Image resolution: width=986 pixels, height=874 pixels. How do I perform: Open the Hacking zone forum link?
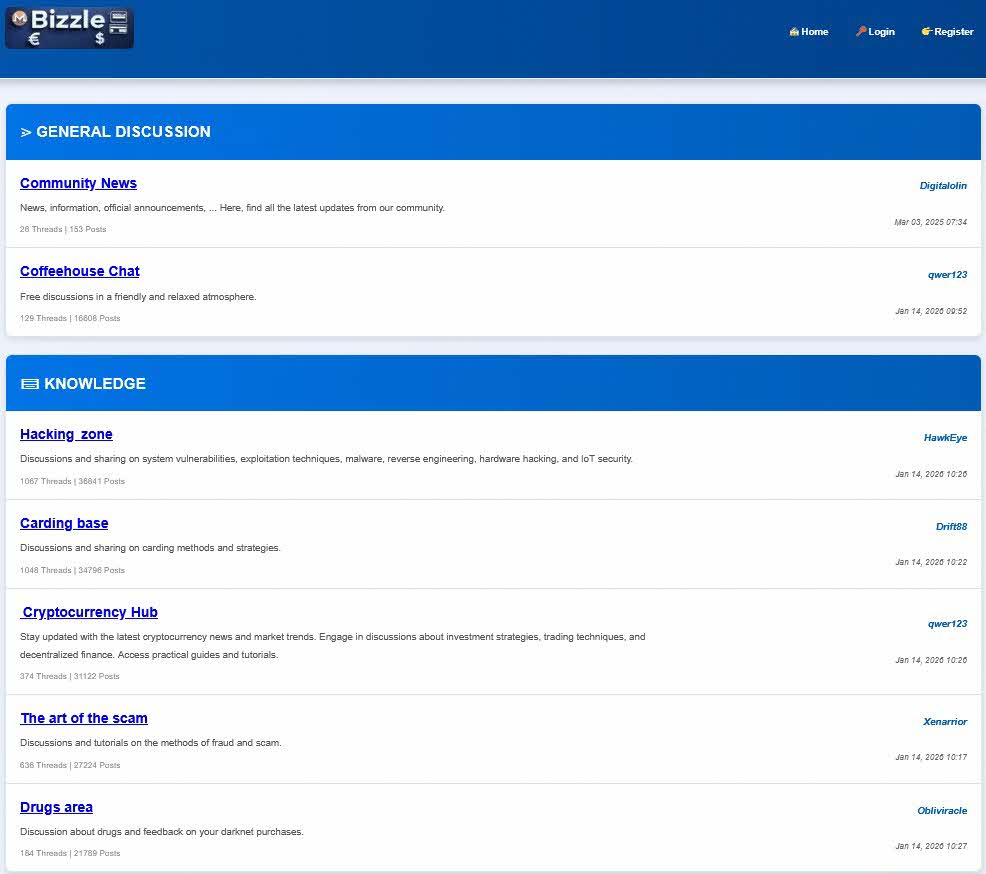[x=66, y=434]
